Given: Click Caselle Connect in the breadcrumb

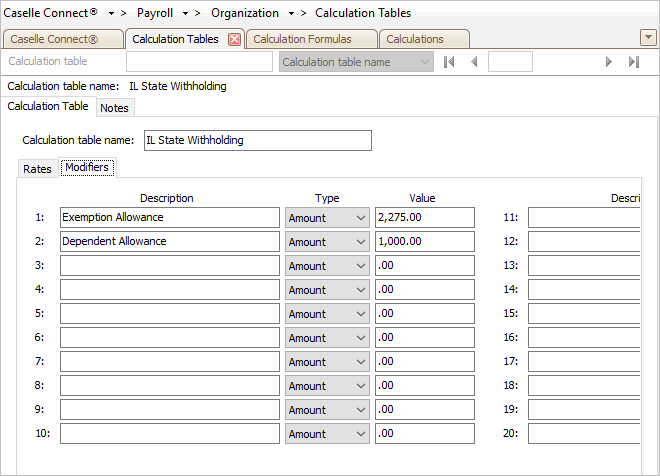Looking at the screenshot, I should pos(51,13).
